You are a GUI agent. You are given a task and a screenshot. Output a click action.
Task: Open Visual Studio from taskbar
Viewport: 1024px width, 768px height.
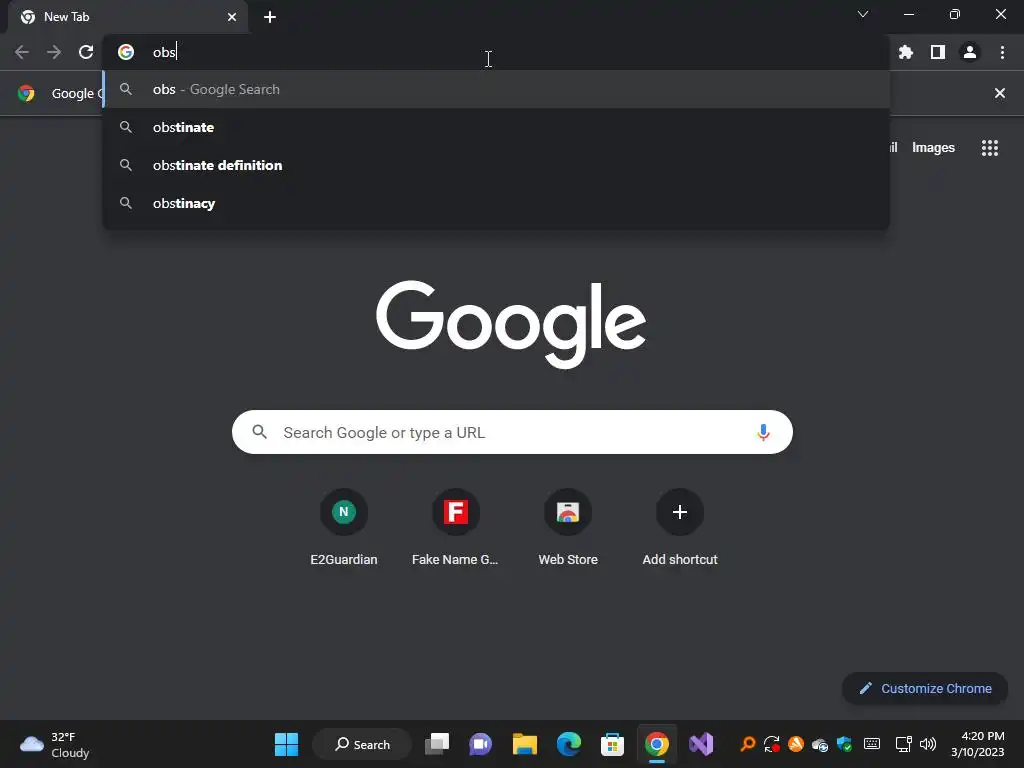point(701,744)
